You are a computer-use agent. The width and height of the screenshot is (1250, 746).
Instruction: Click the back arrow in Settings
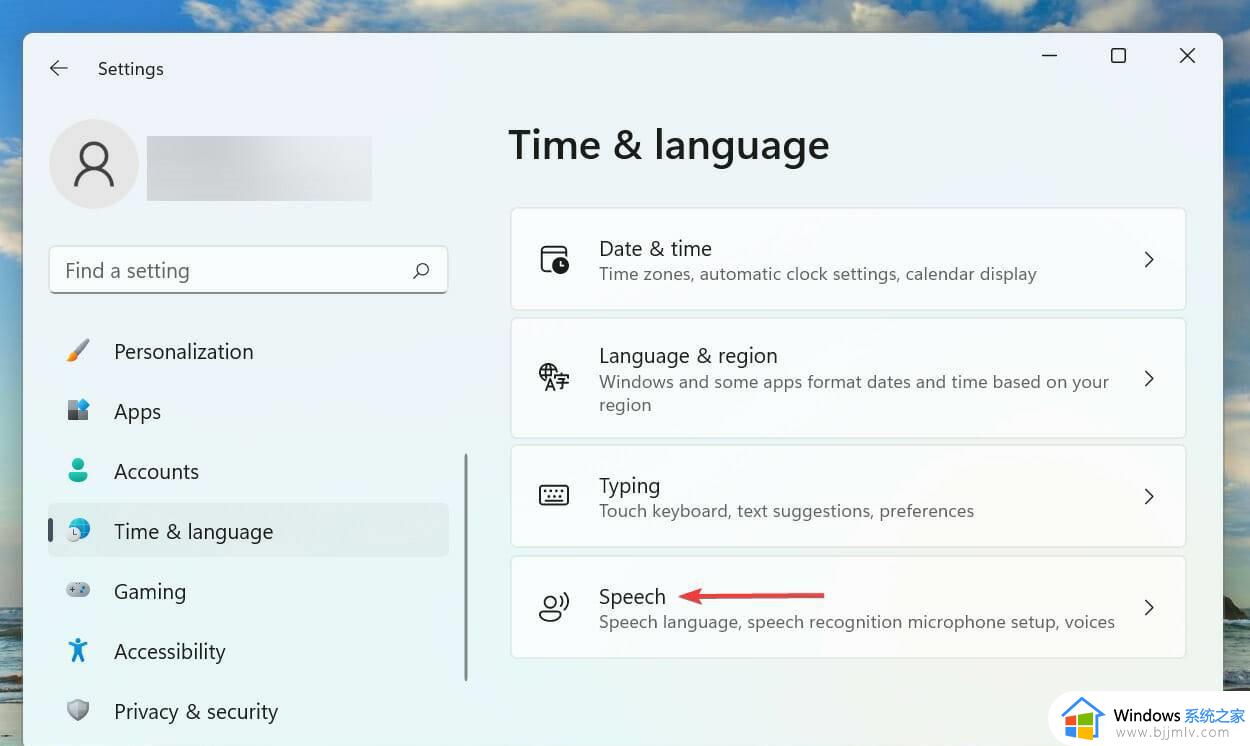coord(59,68)
